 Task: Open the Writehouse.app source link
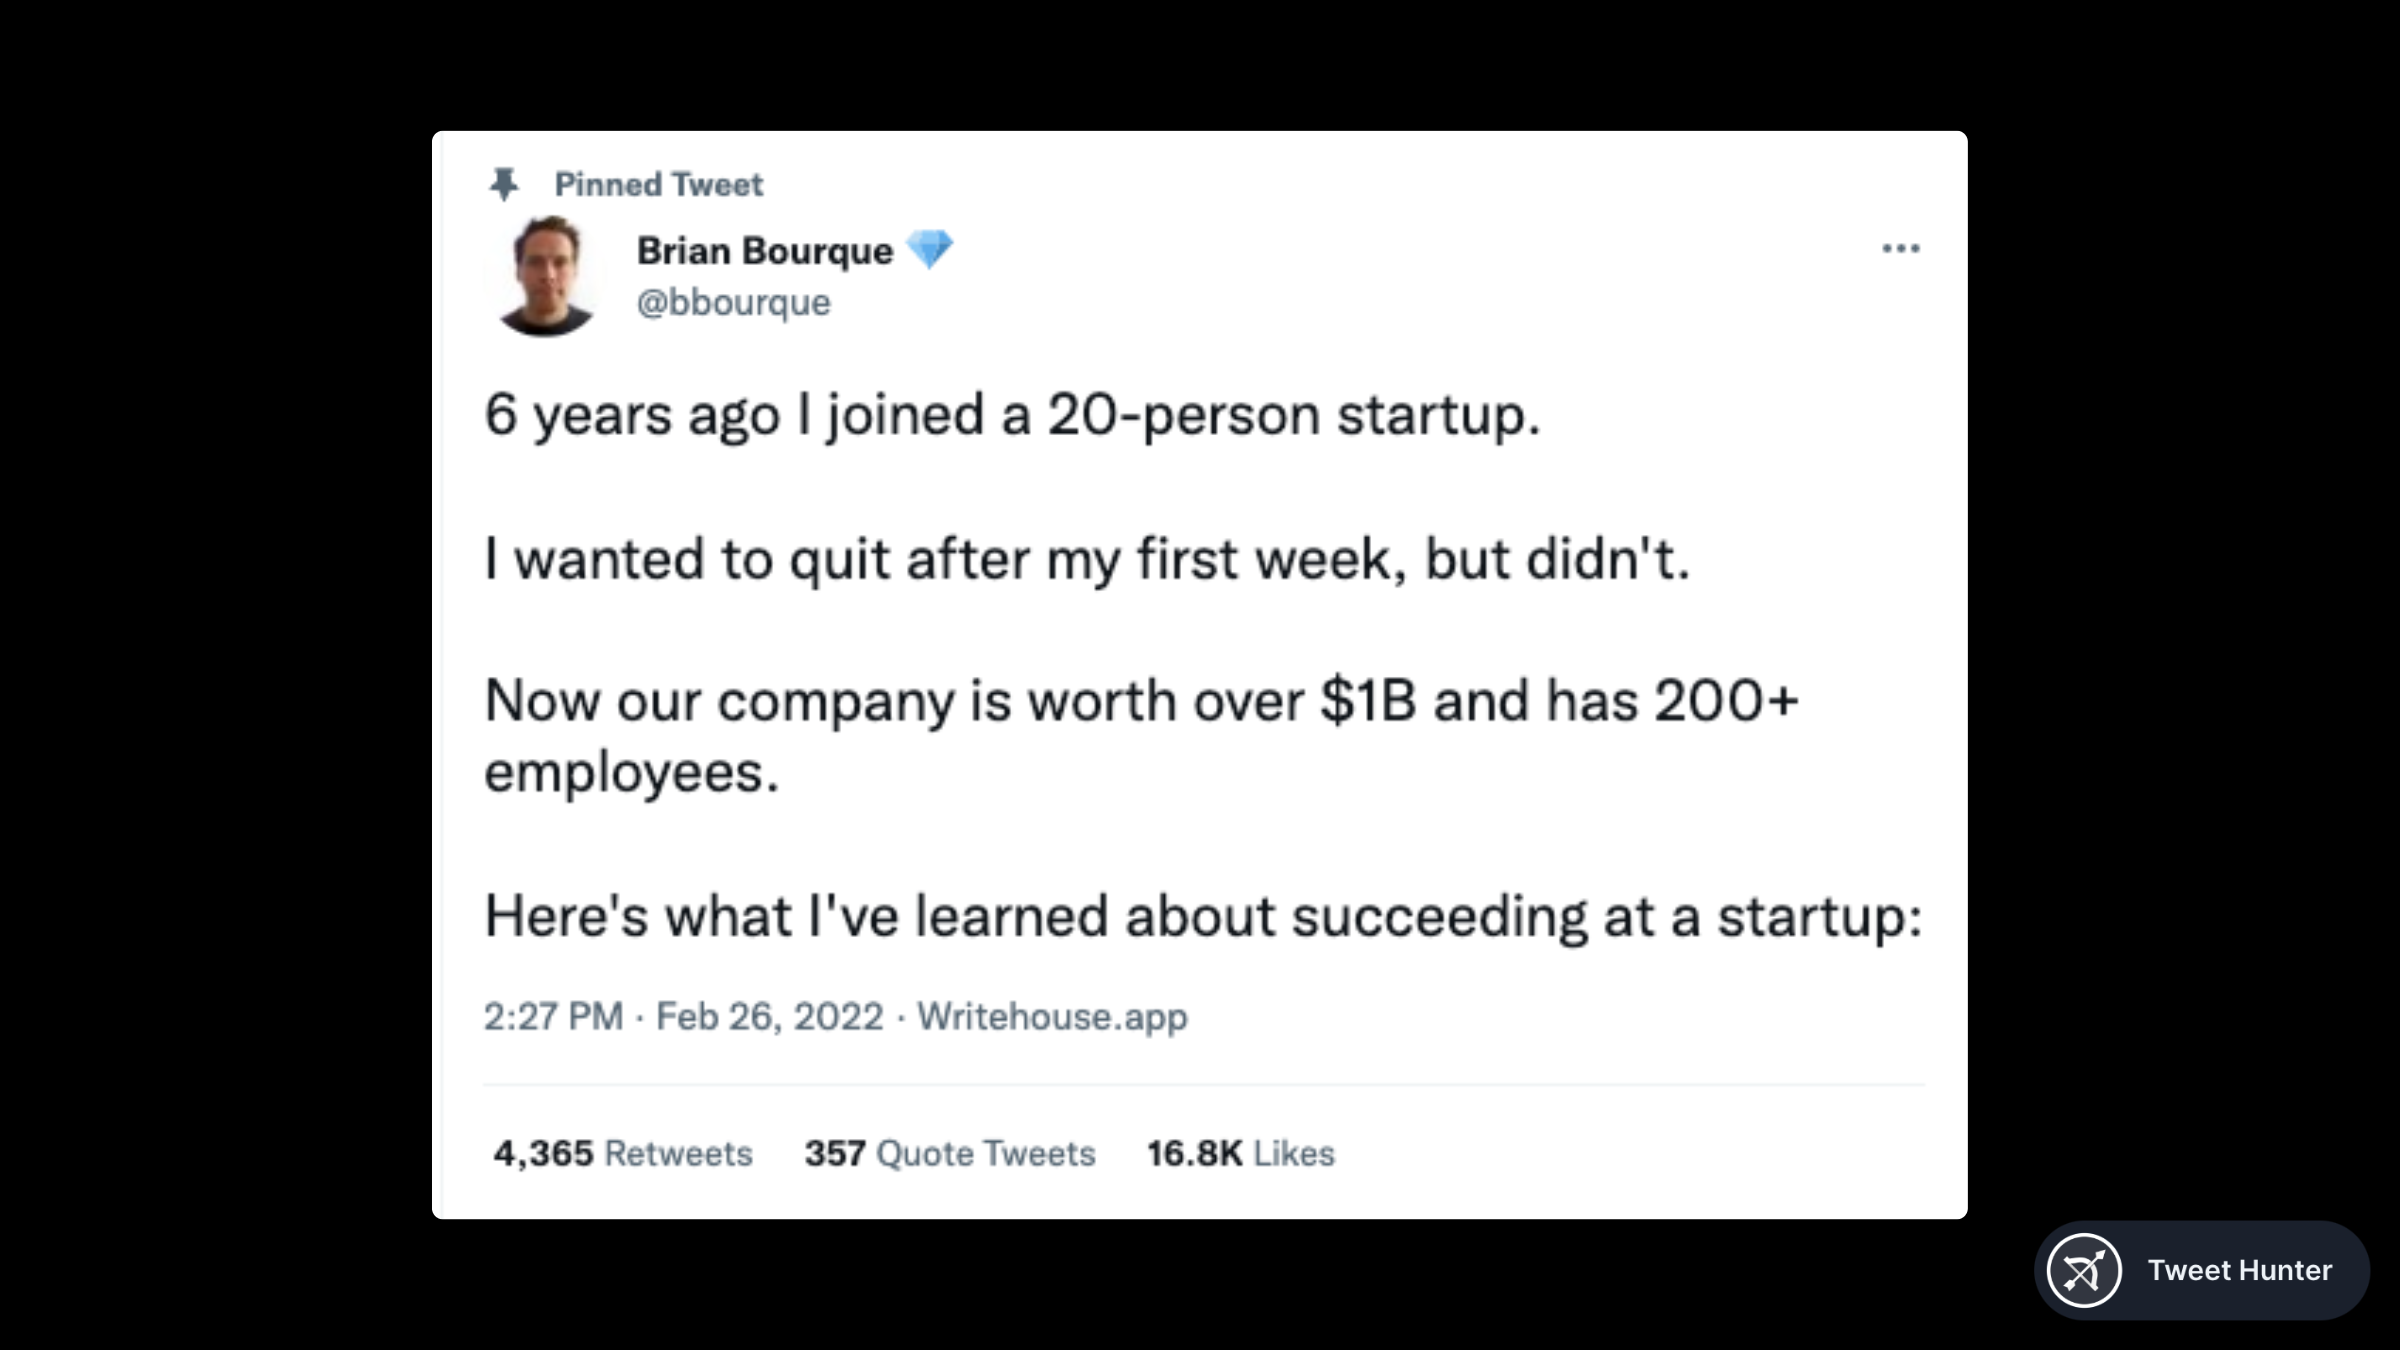pyautogui.click(x=1052, y=1016)
